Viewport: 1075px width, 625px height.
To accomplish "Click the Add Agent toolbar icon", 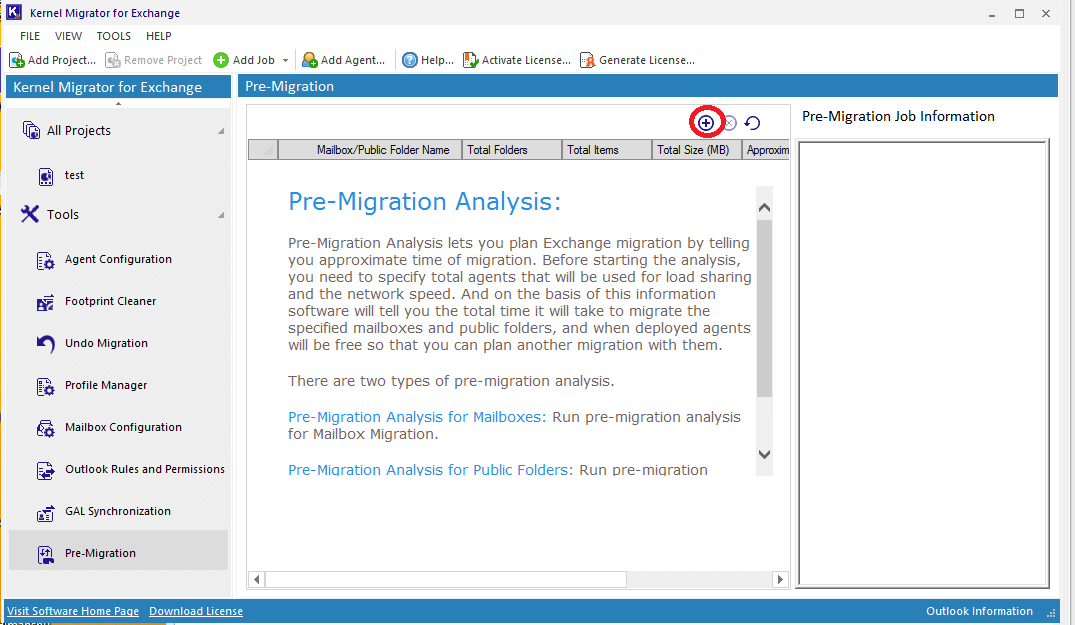I will click(x=310, y=60).
